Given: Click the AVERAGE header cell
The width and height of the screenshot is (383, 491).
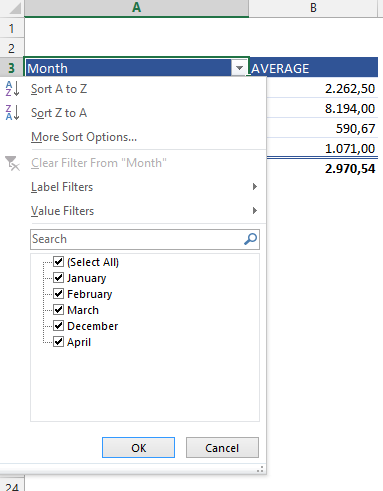Looking at the screenshot, I should pyautogui.click(x=313, y=68).
